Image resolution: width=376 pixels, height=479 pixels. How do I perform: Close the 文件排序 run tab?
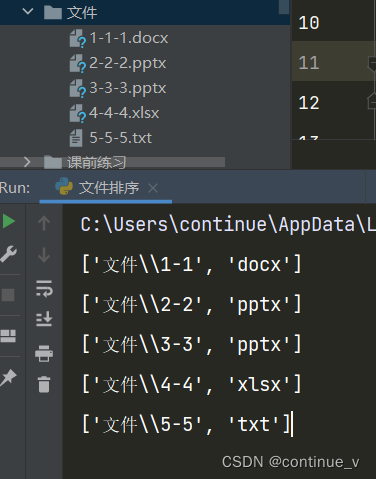(x=153, y=188)
